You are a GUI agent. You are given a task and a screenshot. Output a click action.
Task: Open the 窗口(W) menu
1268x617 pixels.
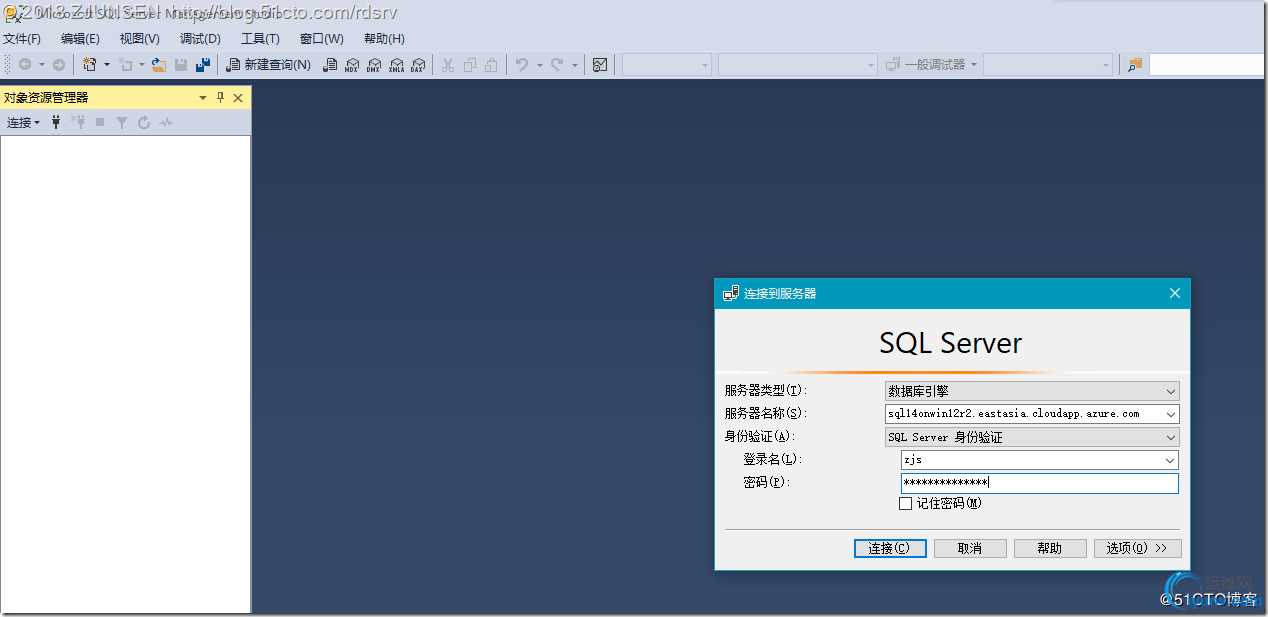coord(322,39)
